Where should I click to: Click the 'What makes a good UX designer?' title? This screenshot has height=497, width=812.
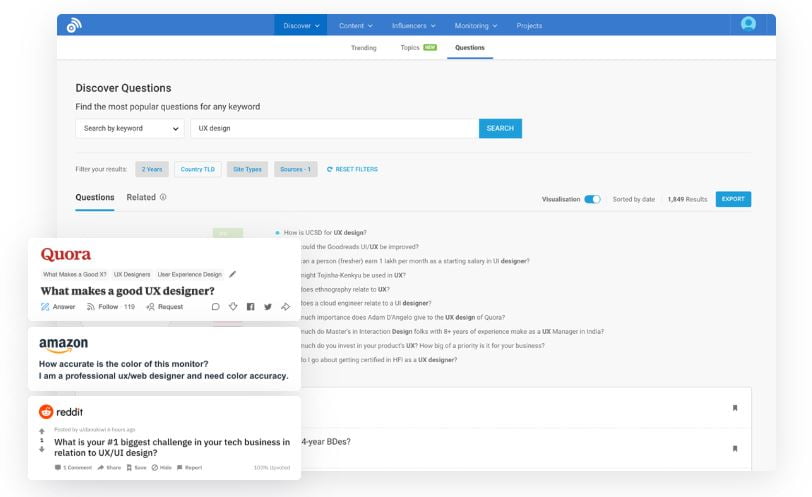point(127,291)
